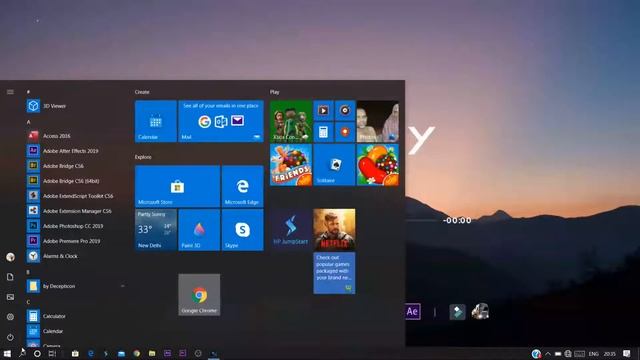This screenshot has height=360, width=640.
Task: Open the taskbar clock showing 20:35
Action: coord(610,354)
